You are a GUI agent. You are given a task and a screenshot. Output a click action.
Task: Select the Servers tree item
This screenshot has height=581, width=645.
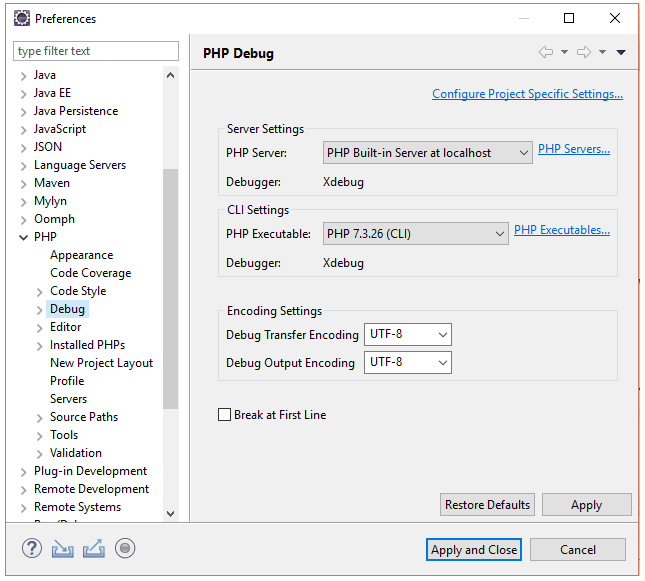coord(68,399)
